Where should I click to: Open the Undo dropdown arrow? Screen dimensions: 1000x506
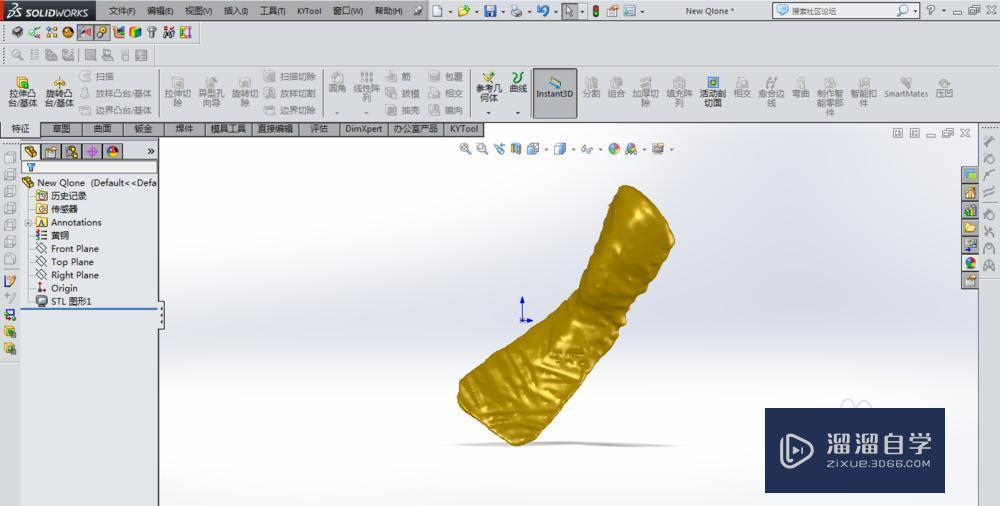(555, 11)
